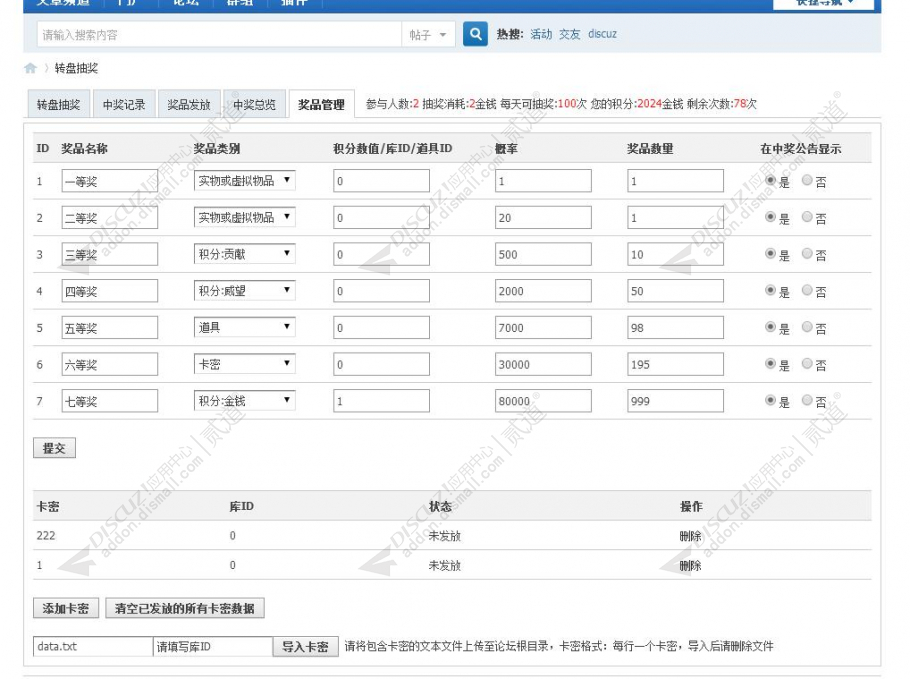Click the 未发放 status of card 222

click(x=445, y=536)
